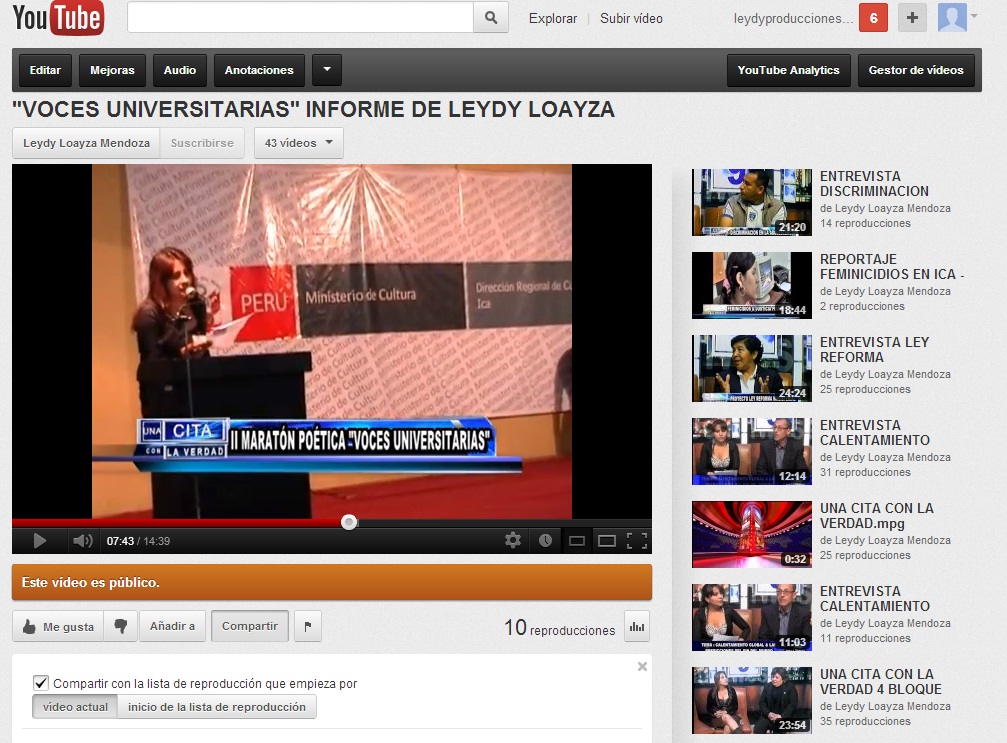The width and height of the screenshot is (1007, 743).
Task: Switch to the Mejoras tab
Action: tap(111, 70)
